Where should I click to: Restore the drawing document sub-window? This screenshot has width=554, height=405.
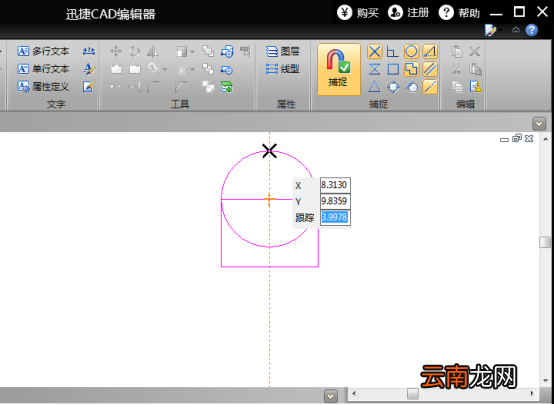517,138
